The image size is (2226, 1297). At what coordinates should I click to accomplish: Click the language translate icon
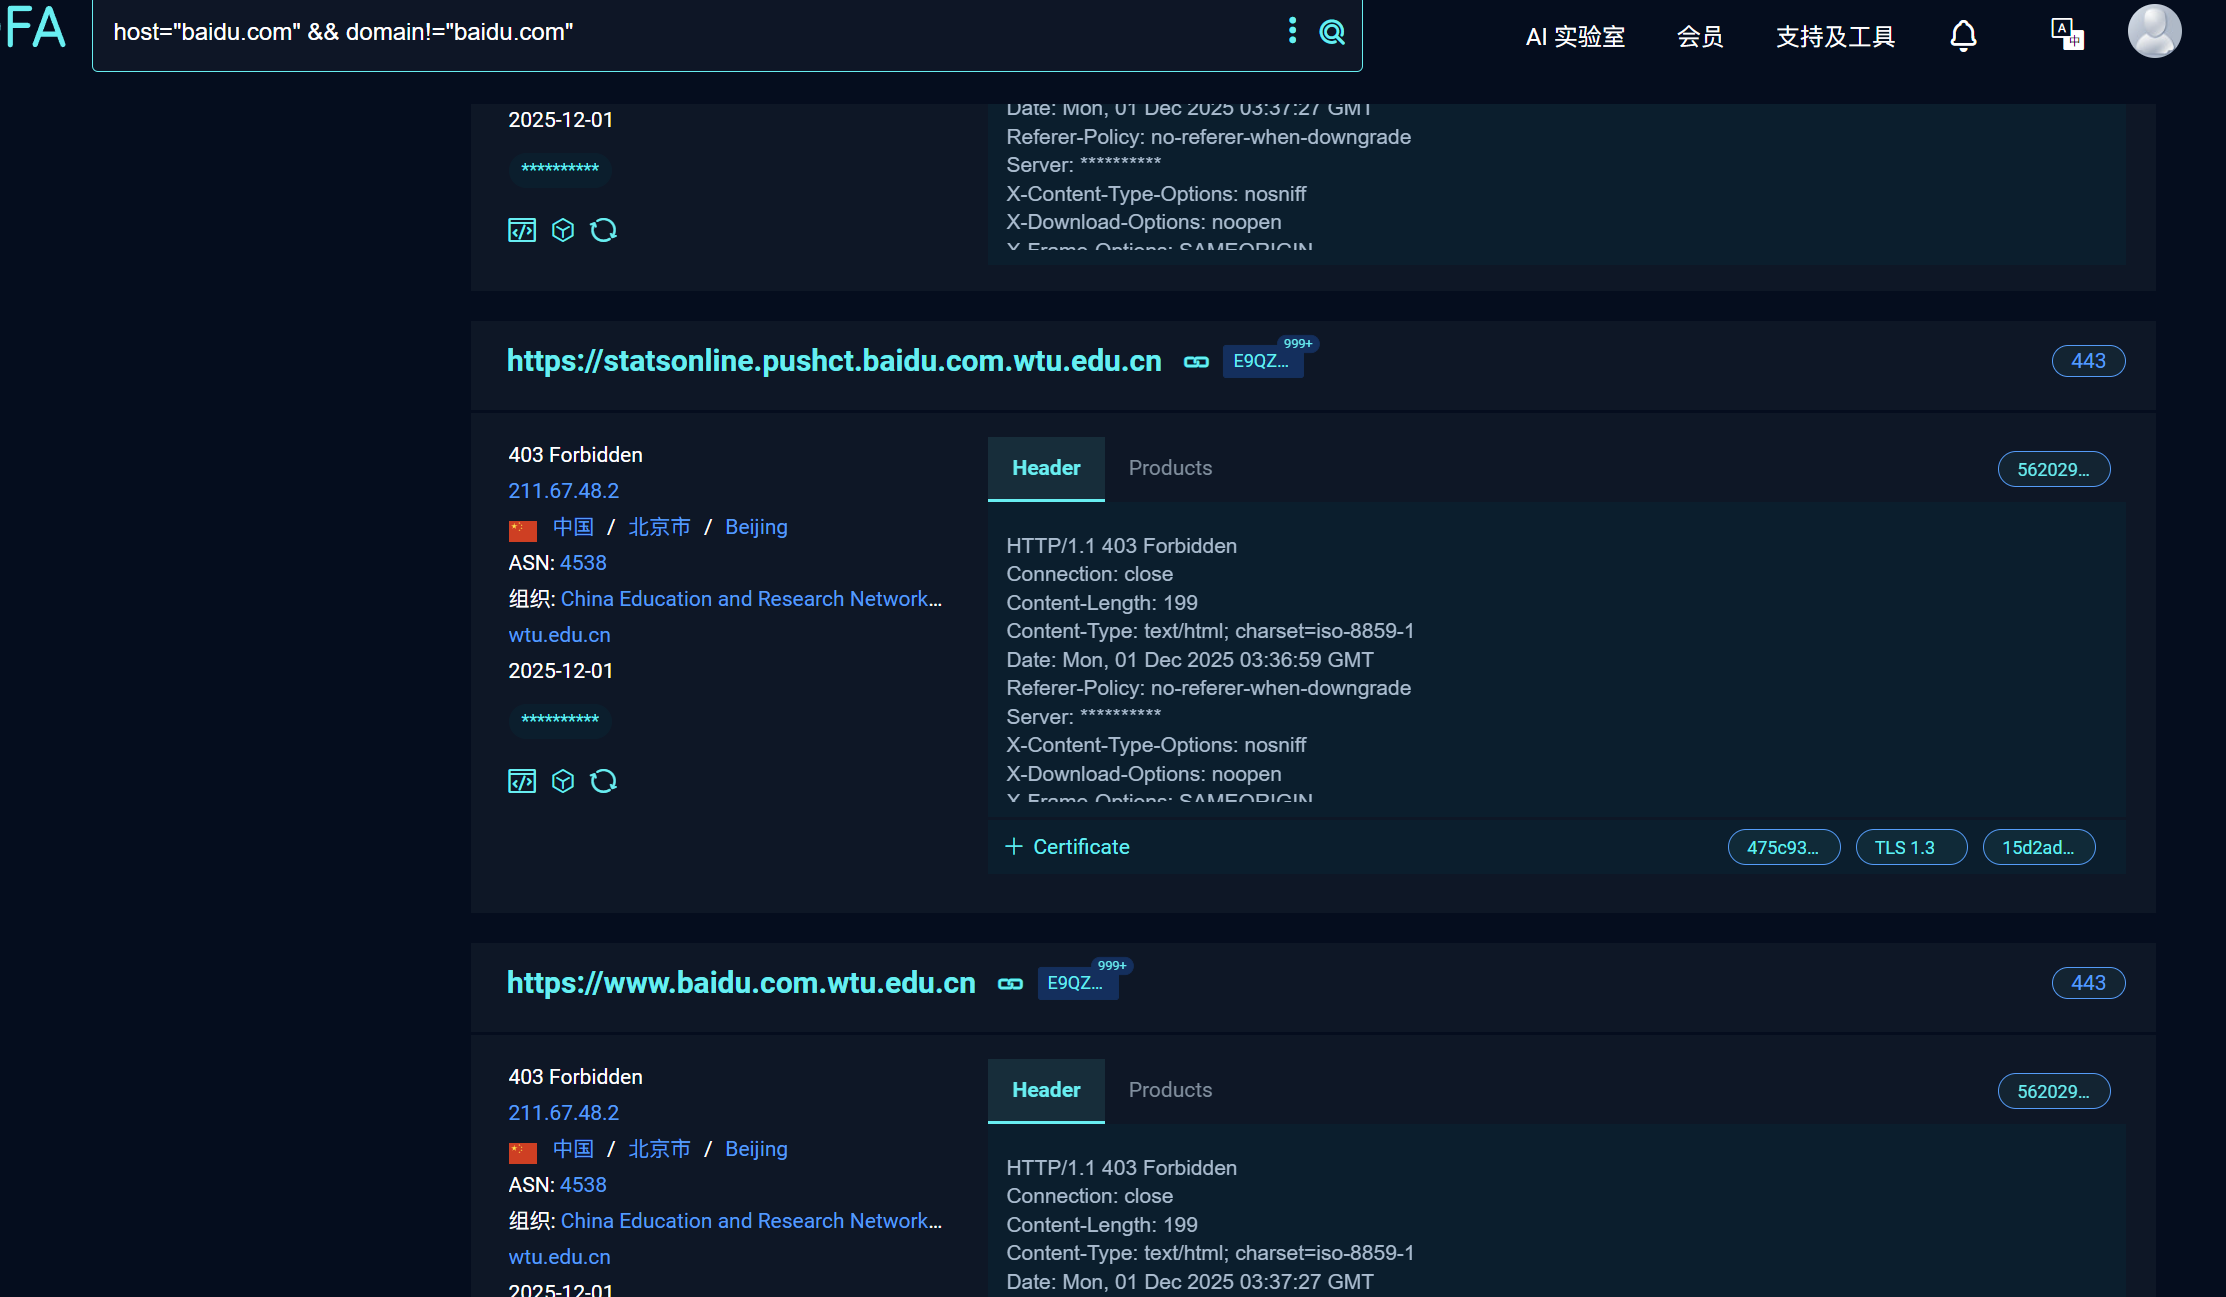coord(2067,34)
